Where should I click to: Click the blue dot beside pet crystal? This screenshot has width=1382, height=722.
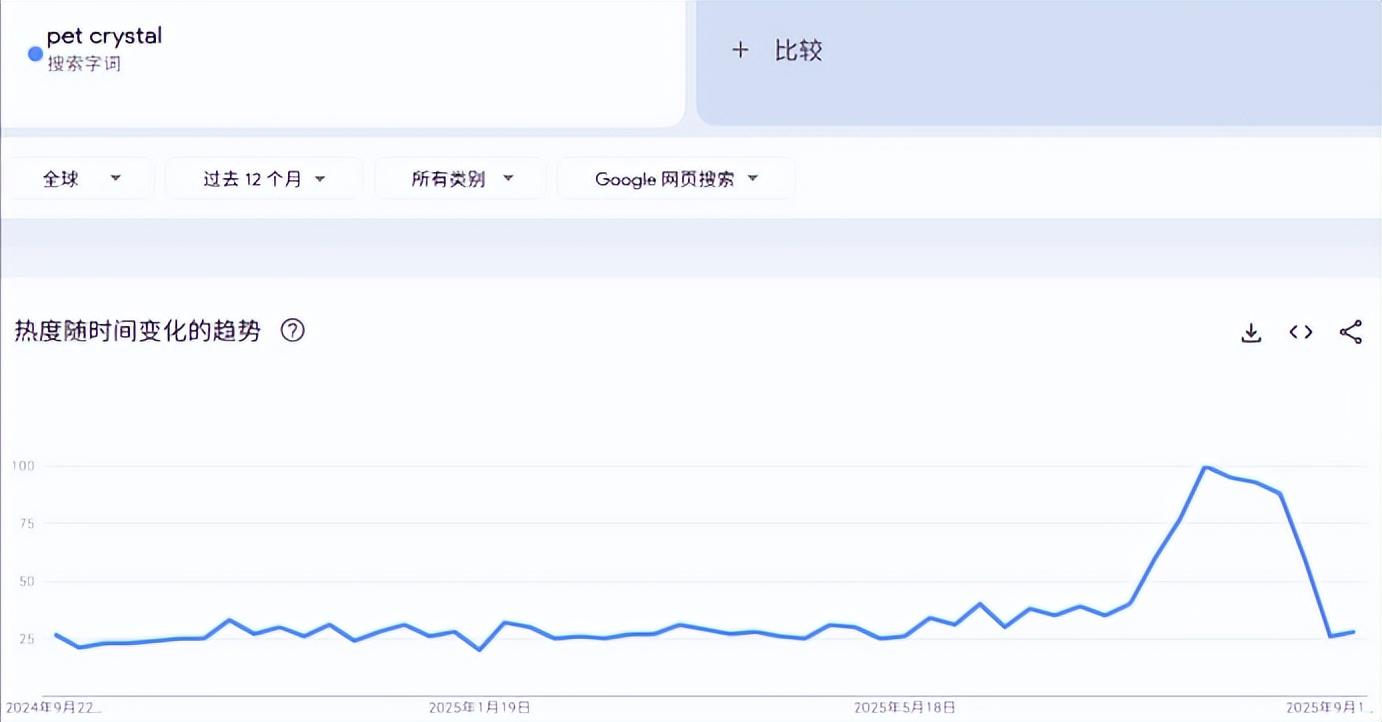click(x=35, y=54)
